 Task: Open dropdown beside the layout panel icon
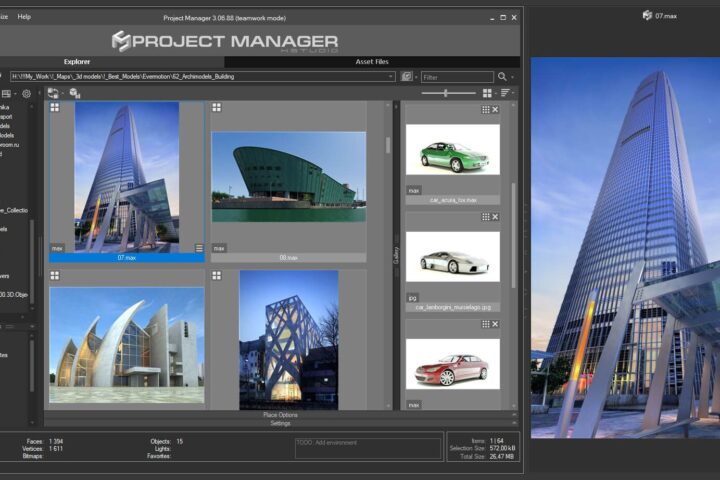[x=15, y=94]
